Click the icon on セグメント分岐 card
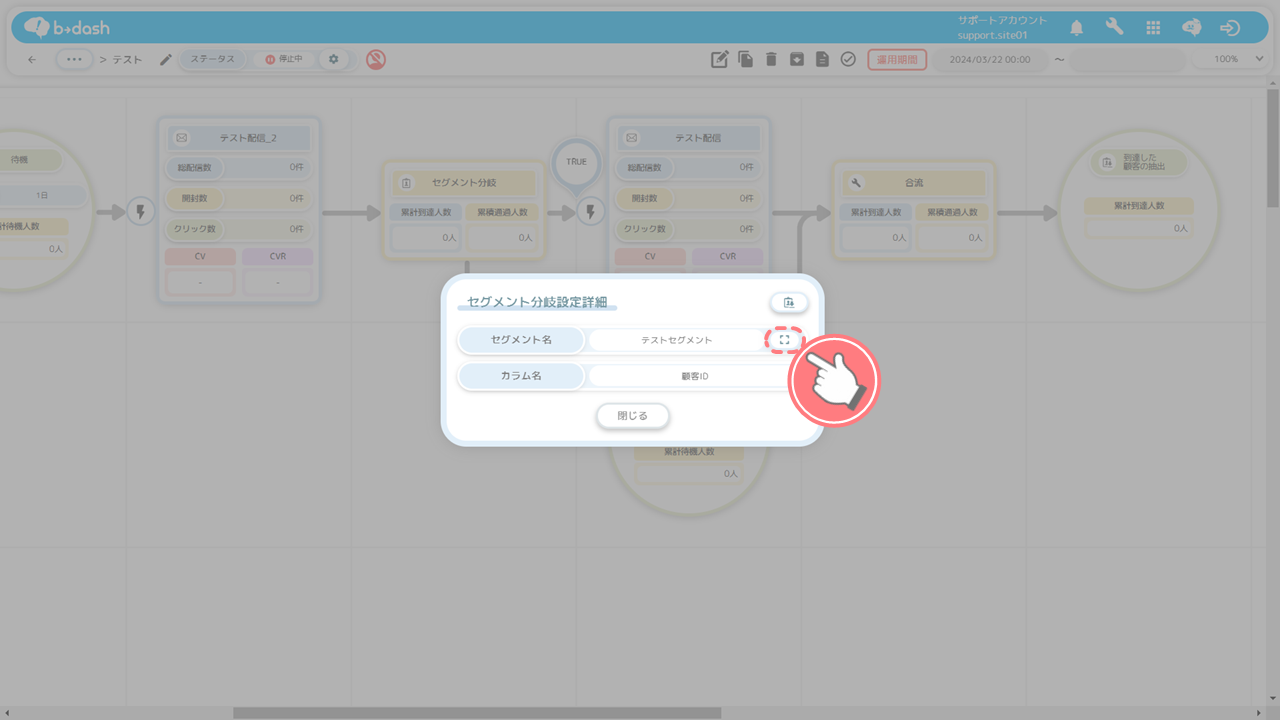 [x=407, y=183]
